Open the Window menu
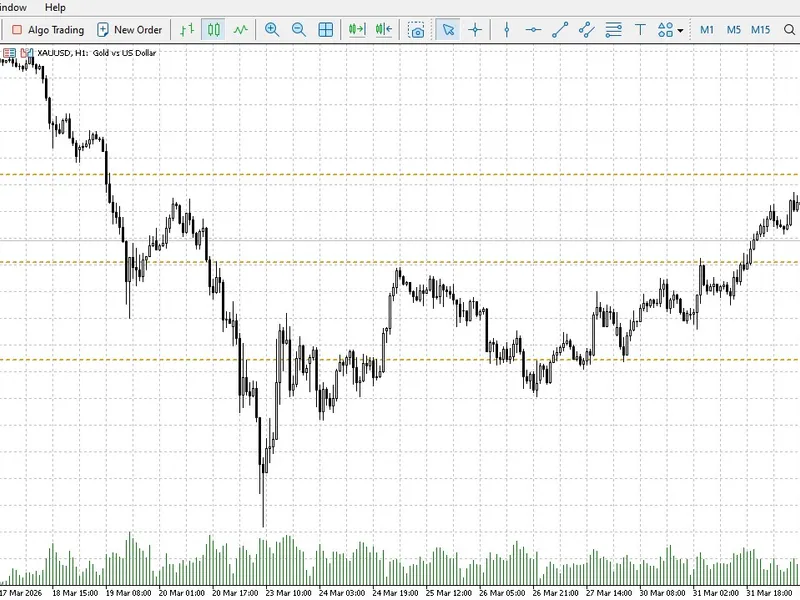This screenshot has height=600, width=800. click(13, 8)
